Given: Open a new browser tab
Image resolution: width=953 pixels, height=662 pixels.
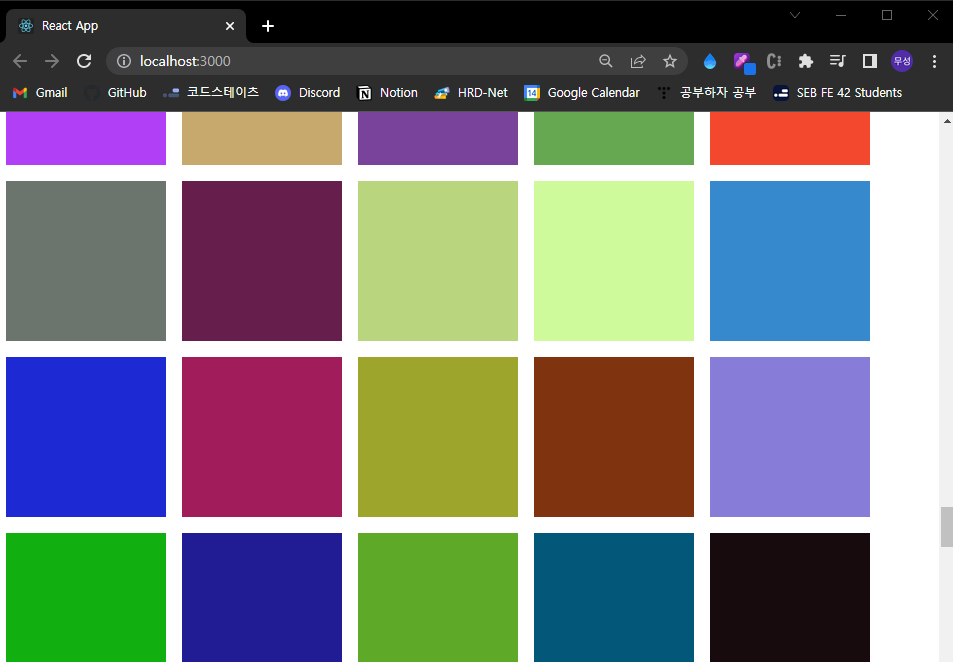Looking at the screenshot, I should tap(267, 26).
